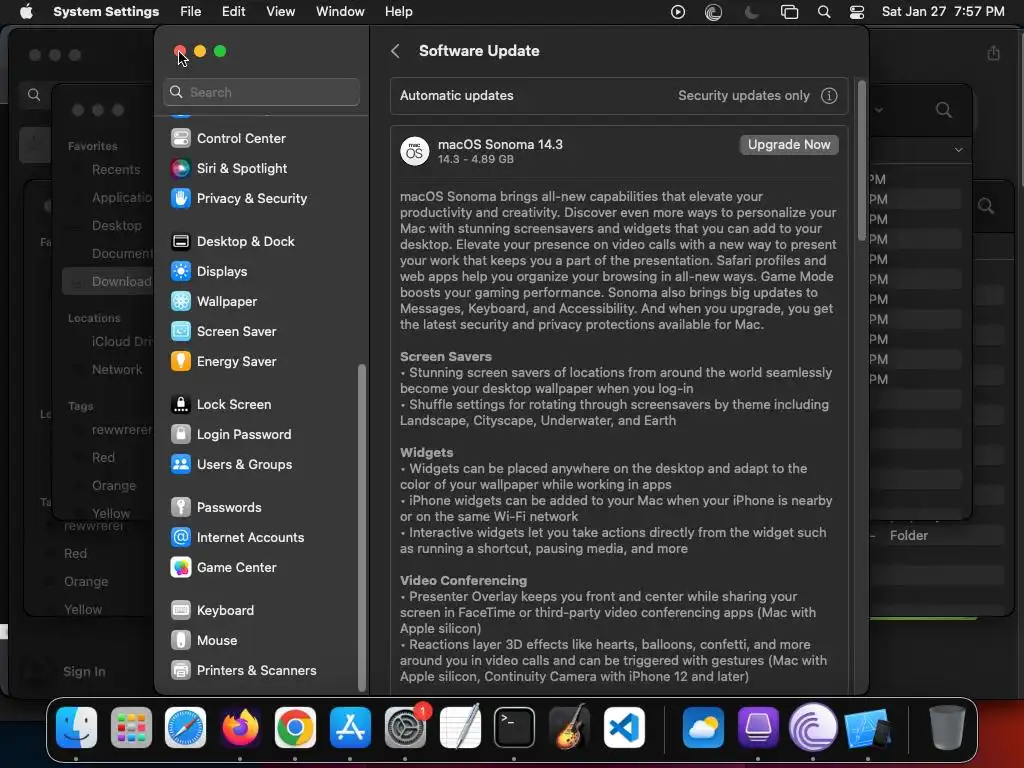This screenshot has width=1024, height=768.
Task: Open Finder from the Dock
Action: coord(76,728)
